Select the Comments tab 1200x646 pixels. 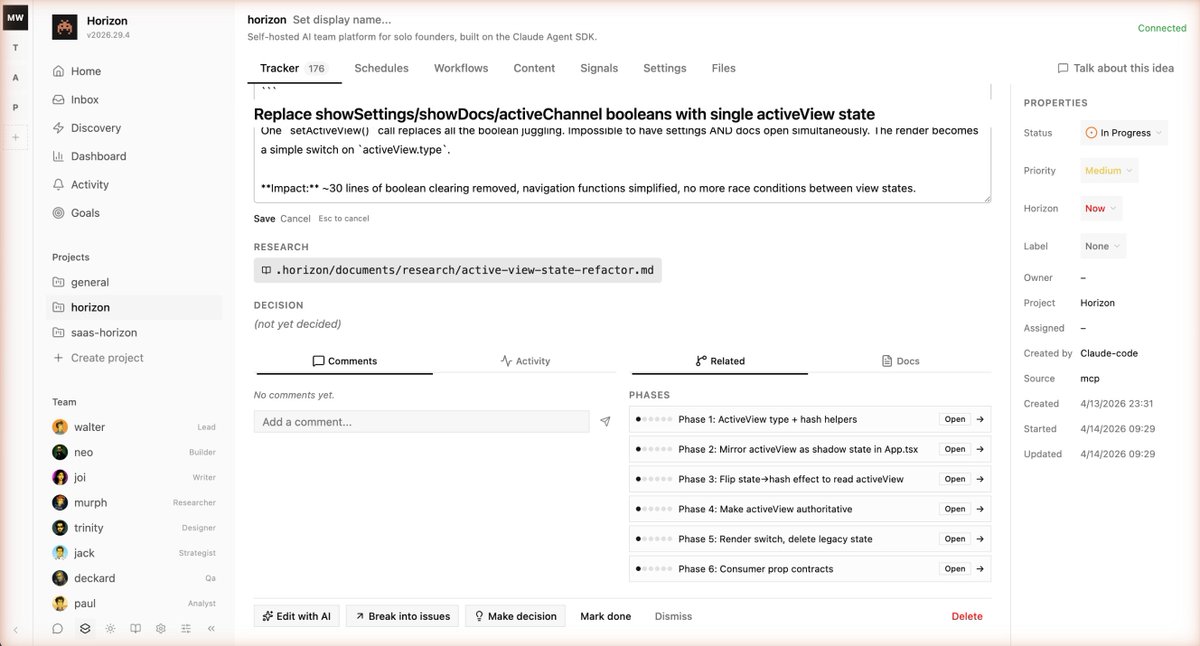click(344, 361)
